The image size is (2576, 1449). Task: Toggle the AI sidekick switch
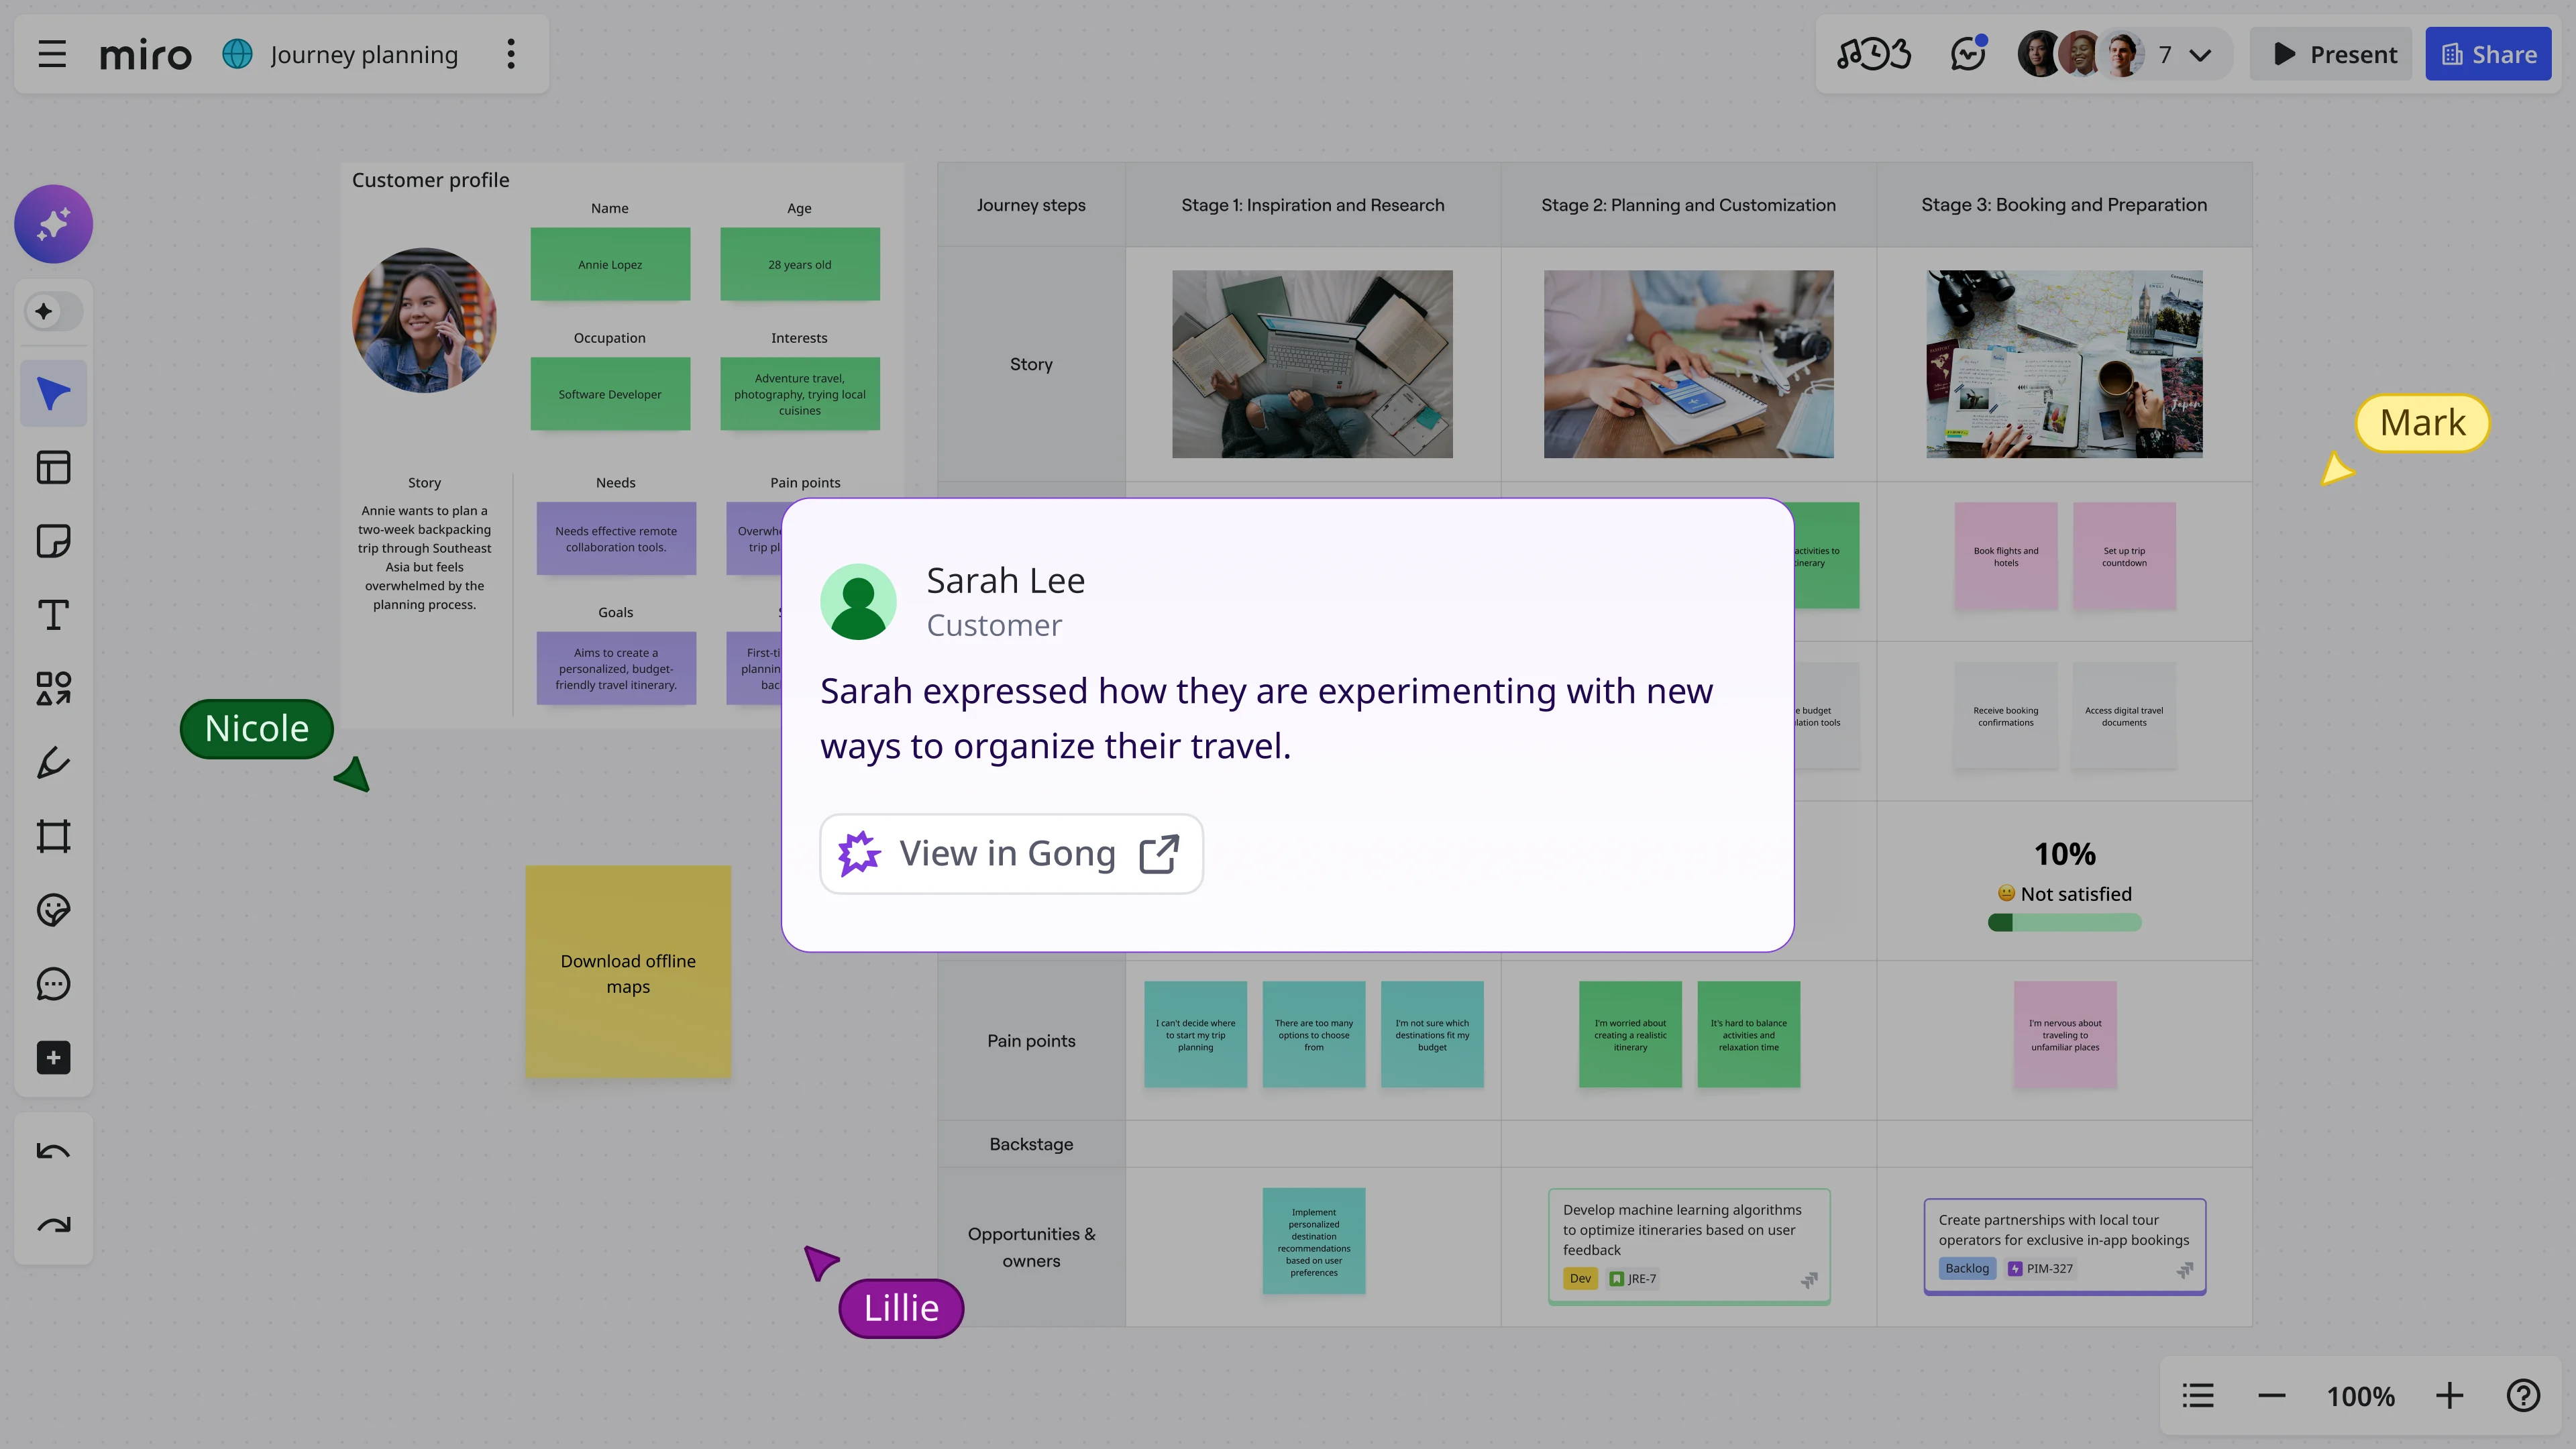(x=53, y=312)
